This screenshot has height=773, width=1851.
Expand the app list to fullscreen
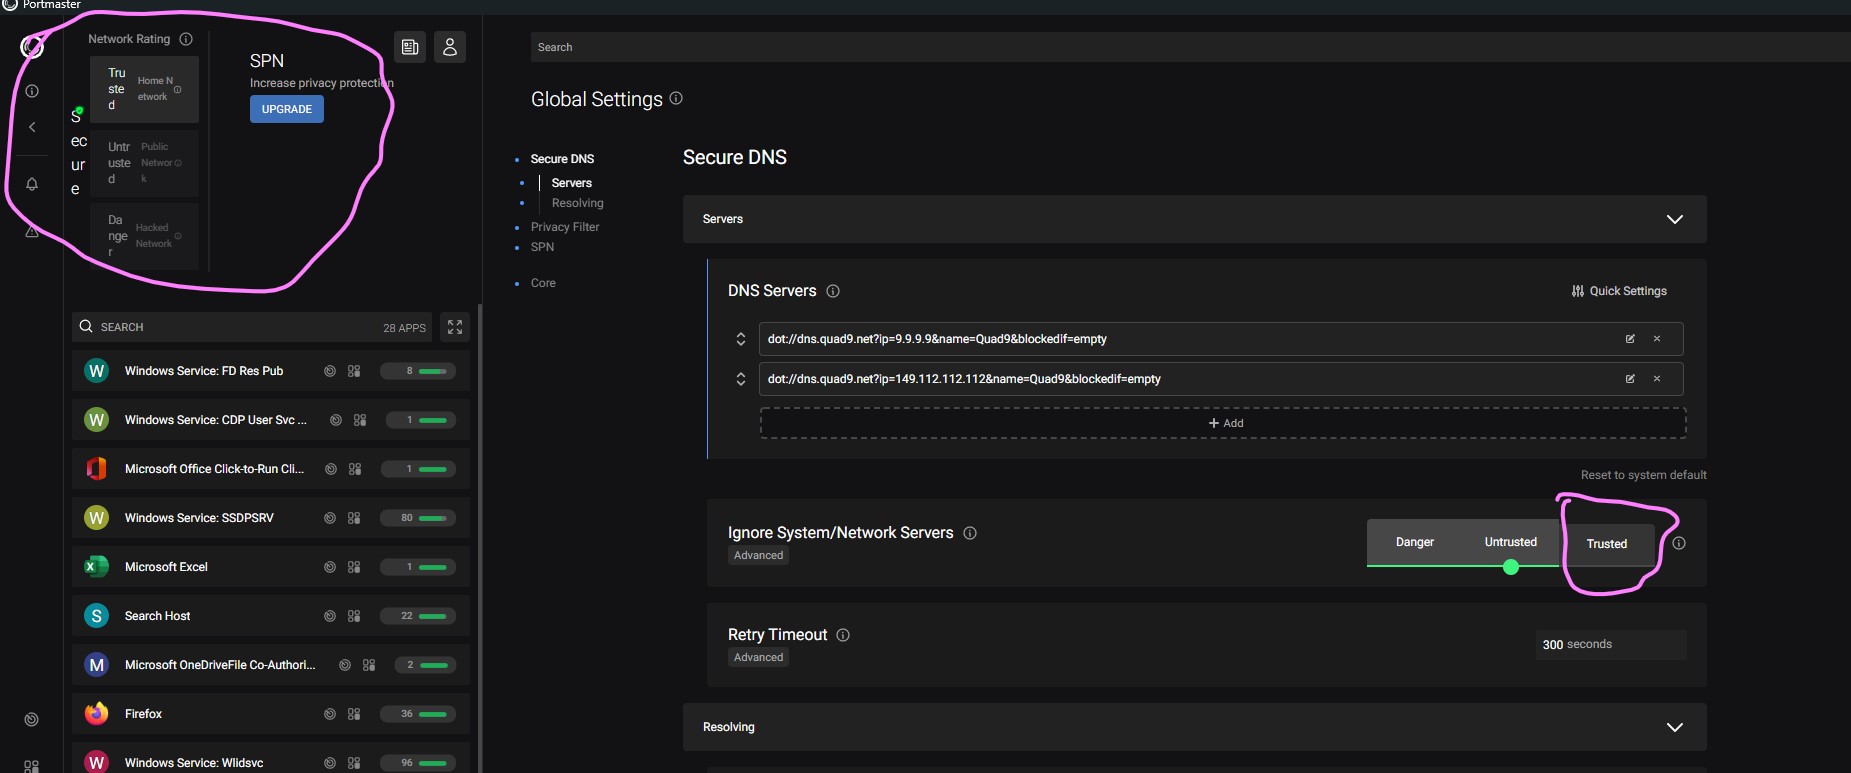455,327
